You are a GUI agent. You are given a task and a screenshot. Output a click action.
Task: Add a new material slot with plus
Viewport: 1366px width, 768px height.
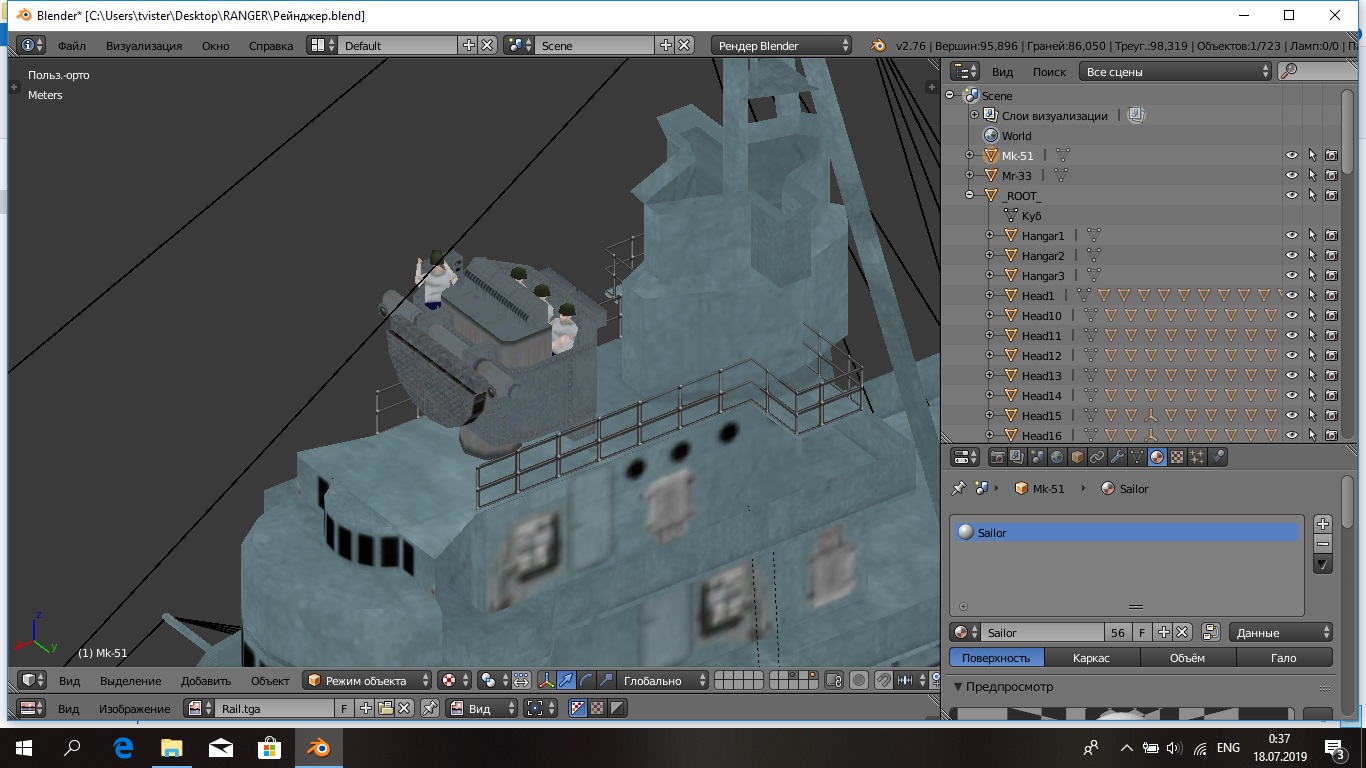pos(1322,524)
